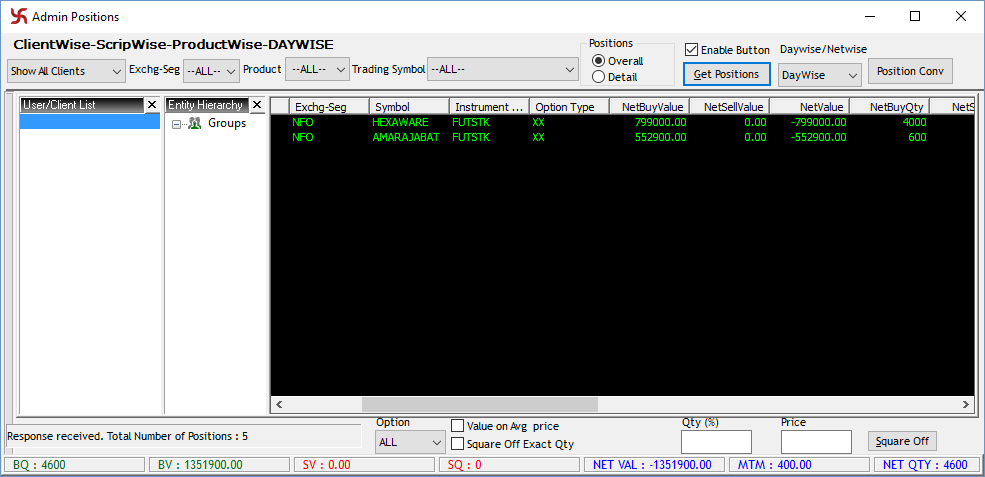Screen dimensions: 985x477
Task: Select the Groups tree item
Action: tap(227, 123)
